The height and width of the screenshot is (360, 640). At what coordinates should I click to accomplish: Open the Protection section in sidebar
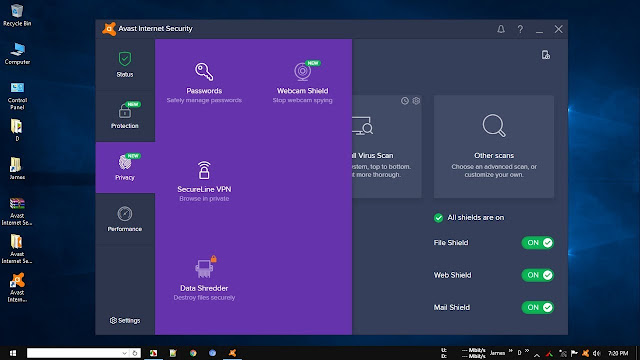(x=125, y=116)
